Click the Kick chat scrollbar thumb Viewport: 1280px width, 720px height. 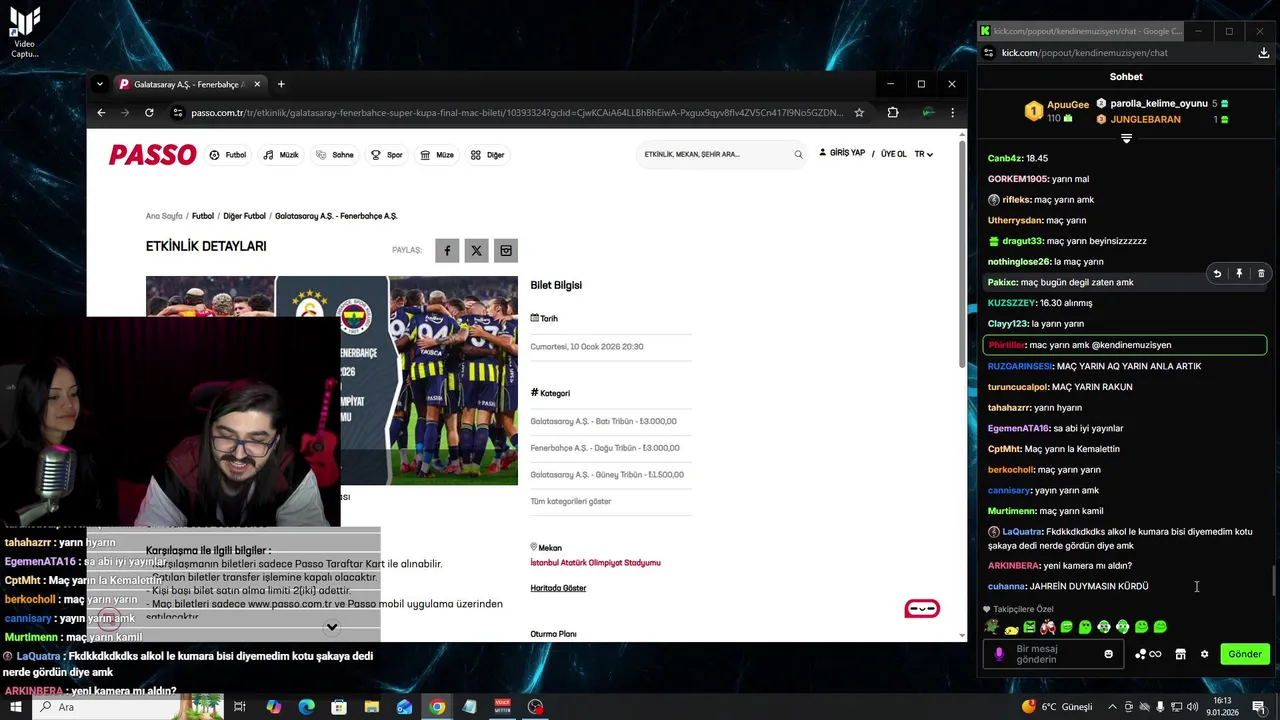tap(1273, 579)
